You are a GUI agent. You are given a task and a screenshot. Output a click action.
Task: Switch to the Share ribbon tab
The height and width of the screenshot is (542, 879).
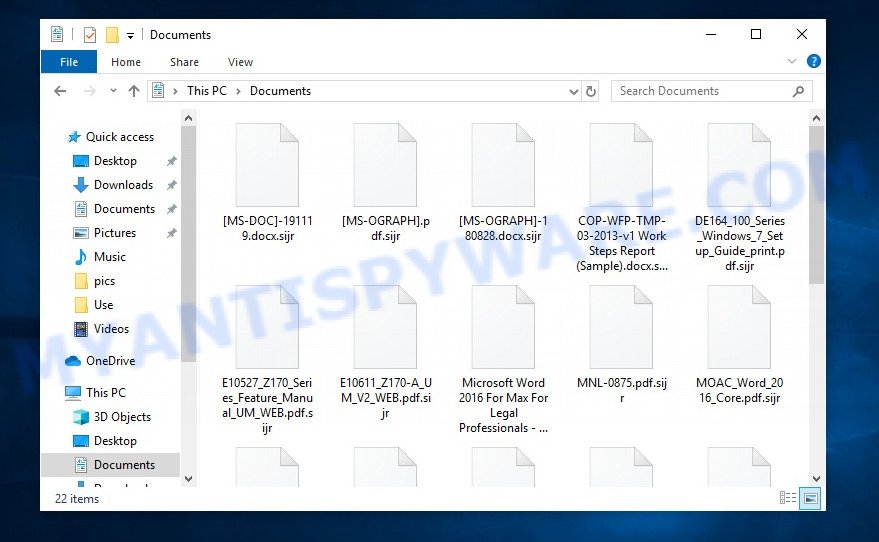pyautogui.click(x=184, y=62)
